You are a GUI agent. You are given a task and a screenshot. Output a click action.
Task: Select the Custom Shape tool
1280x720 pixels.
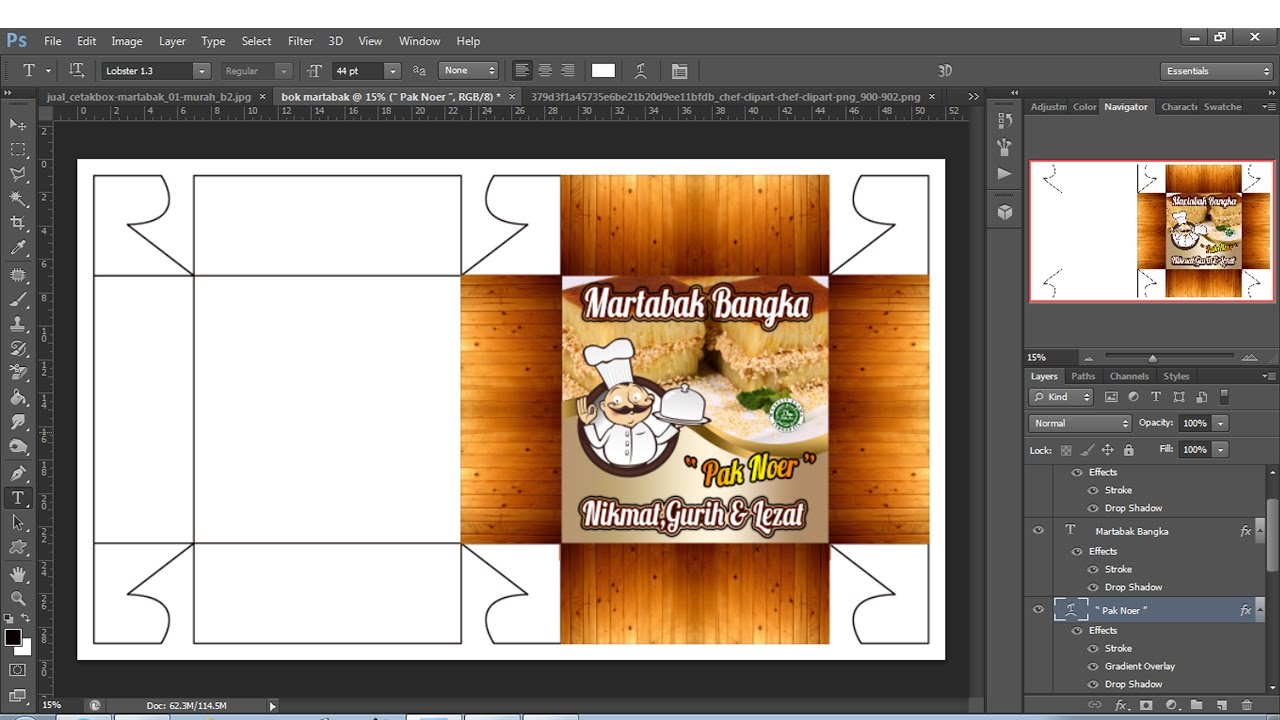(x=18, y=548)
